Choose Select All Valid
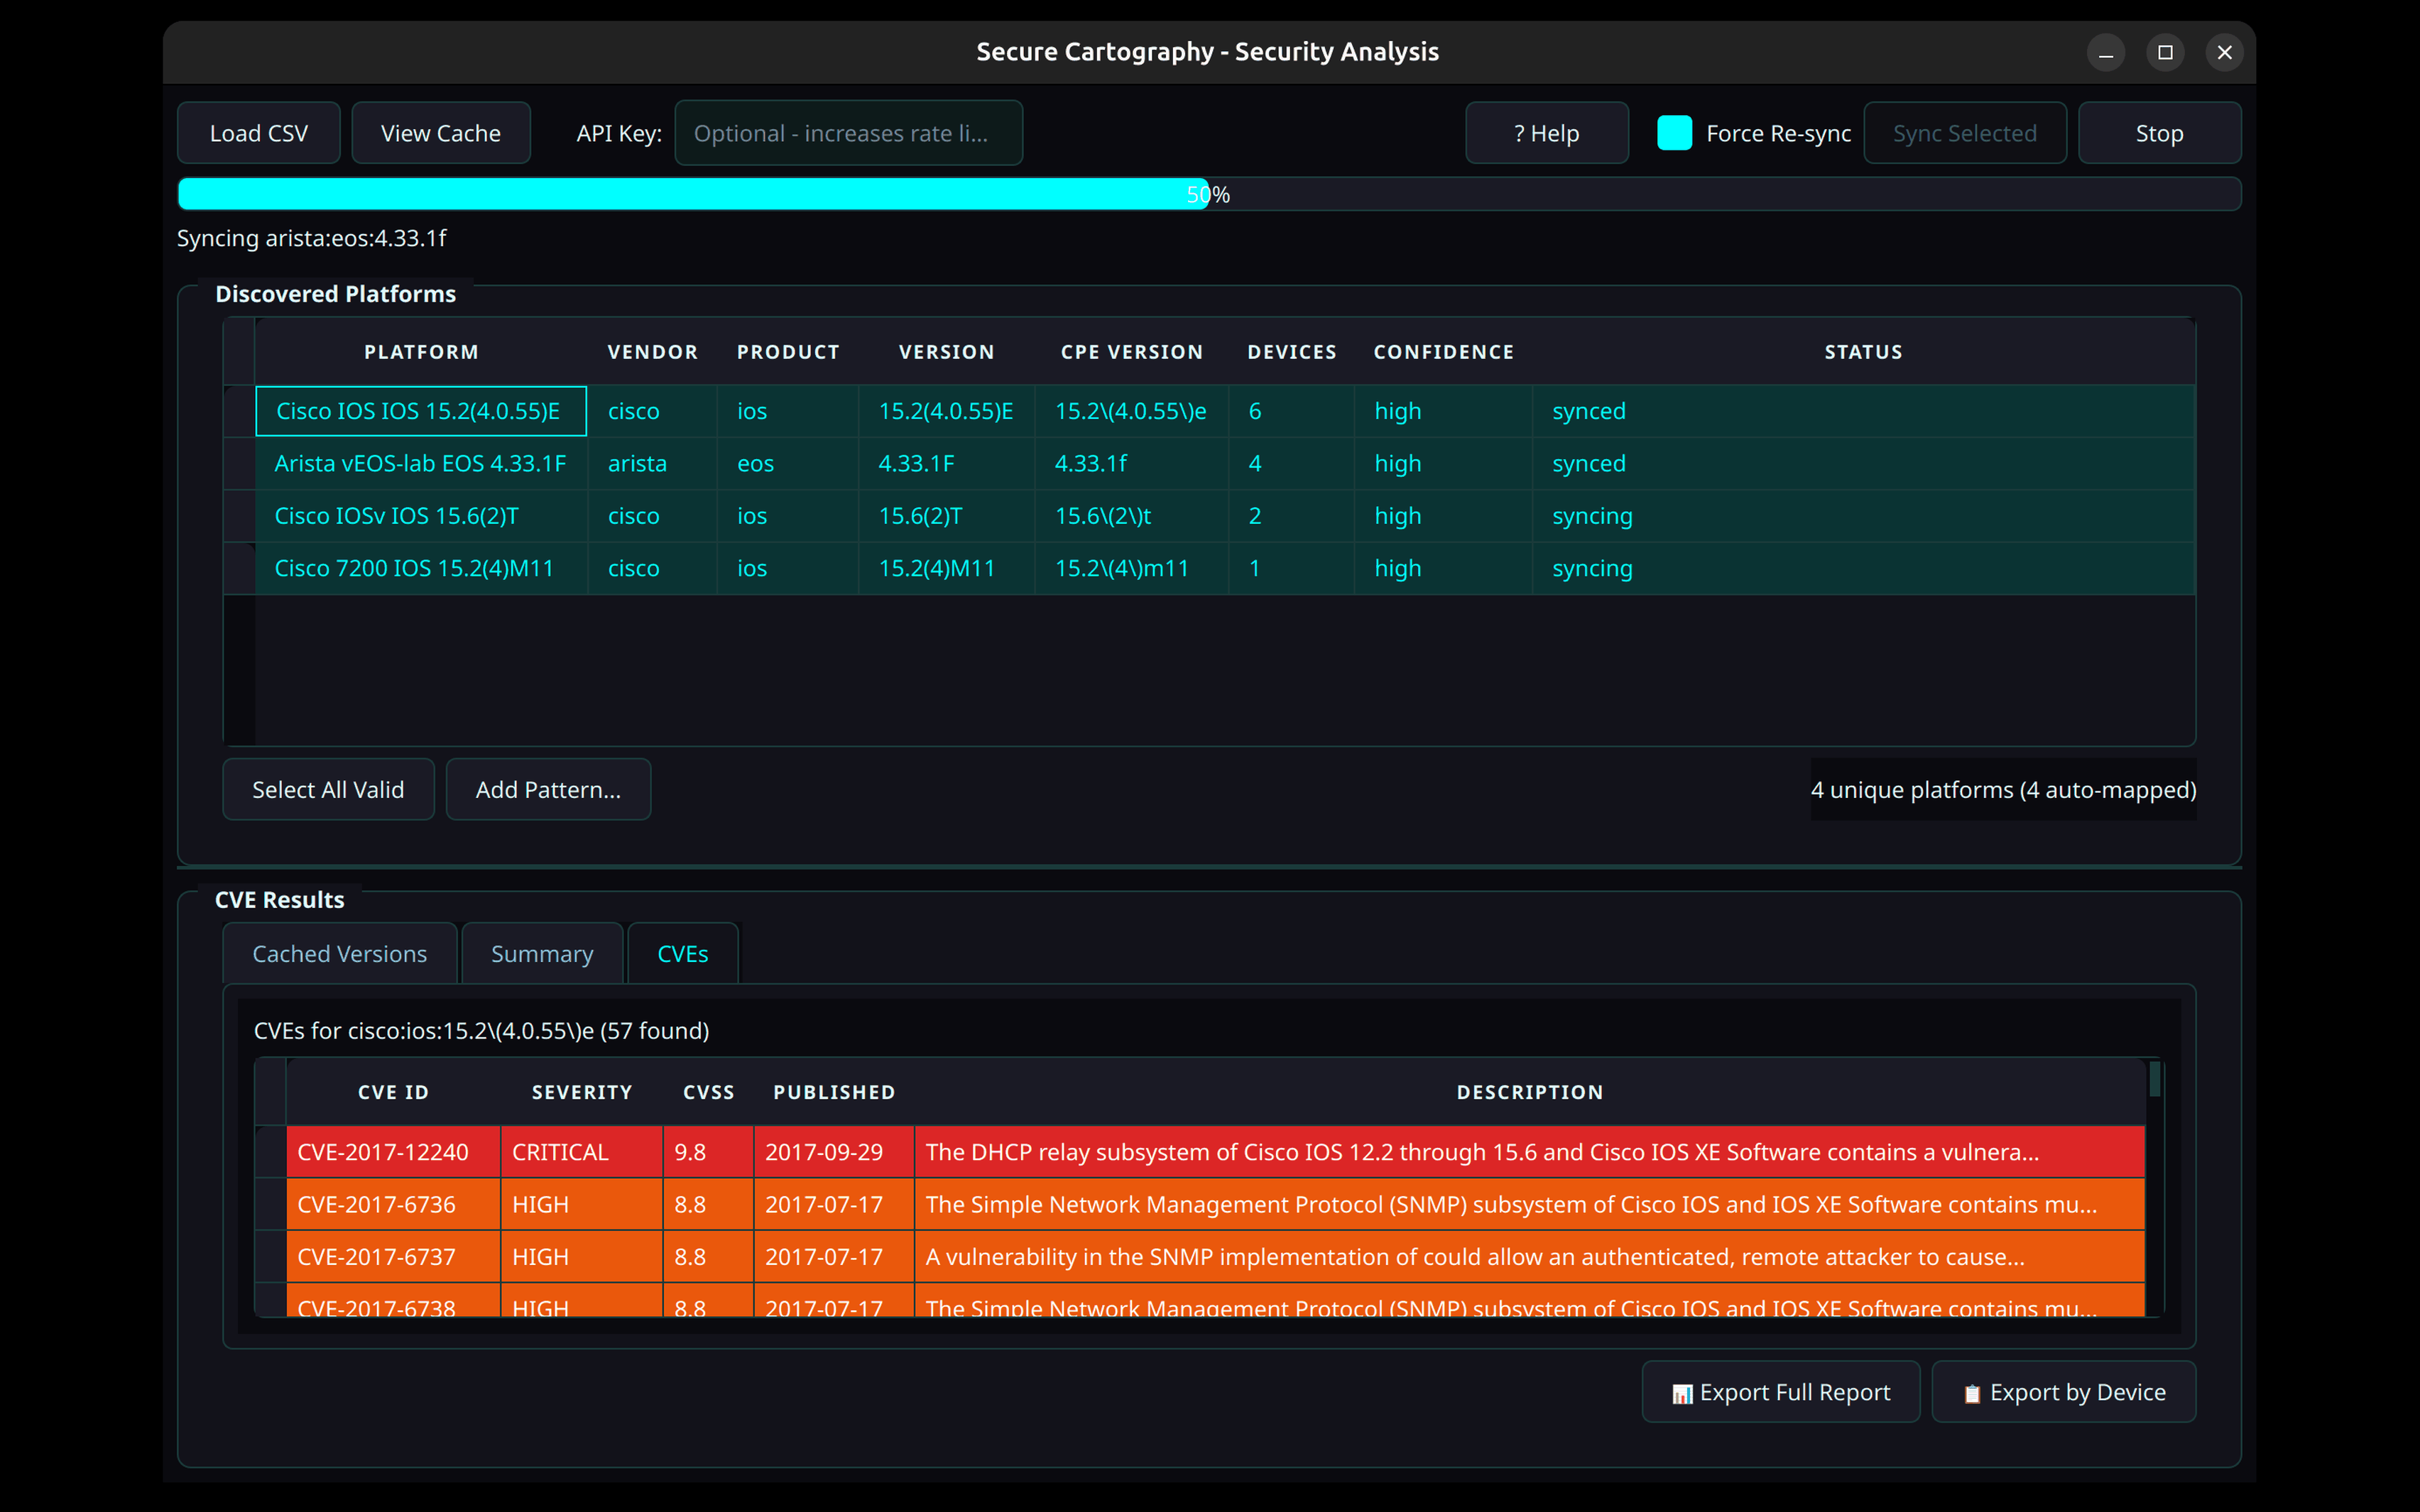The image size is (2420, 1512). click(328, 789)
